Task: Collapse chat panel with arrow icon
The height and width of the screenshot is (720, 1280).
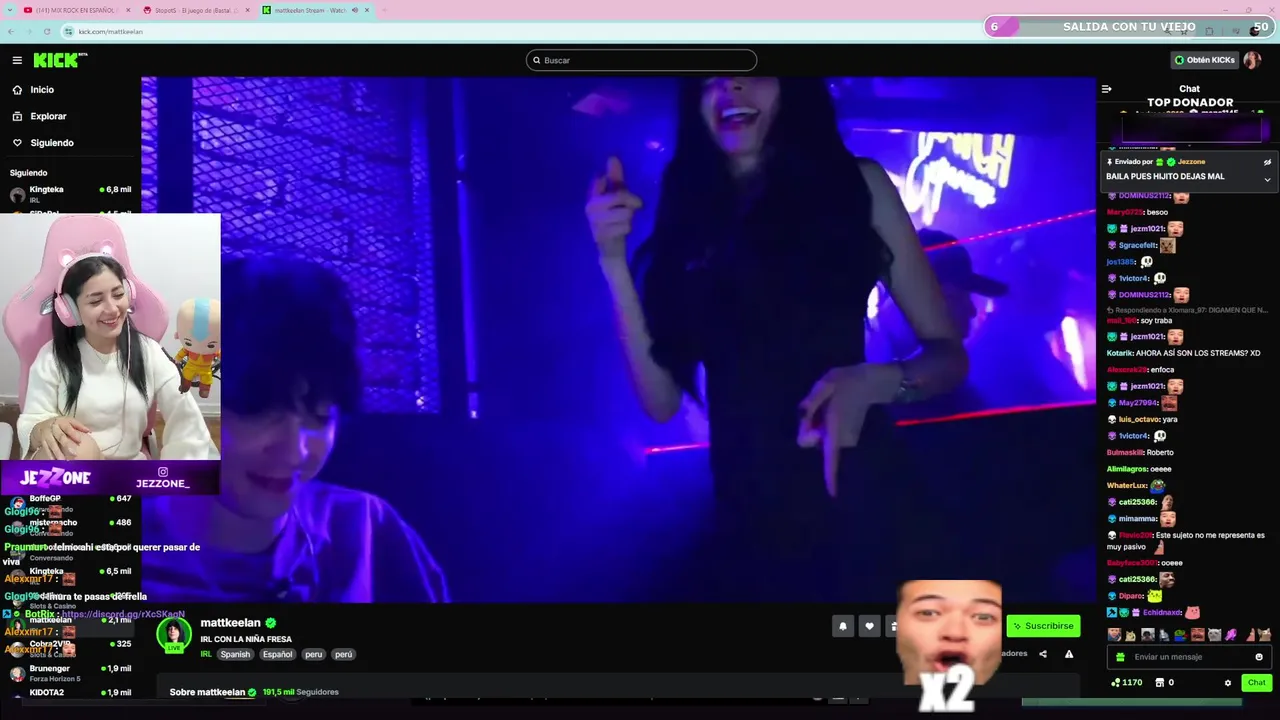Action: click(x=1106, y=89)
